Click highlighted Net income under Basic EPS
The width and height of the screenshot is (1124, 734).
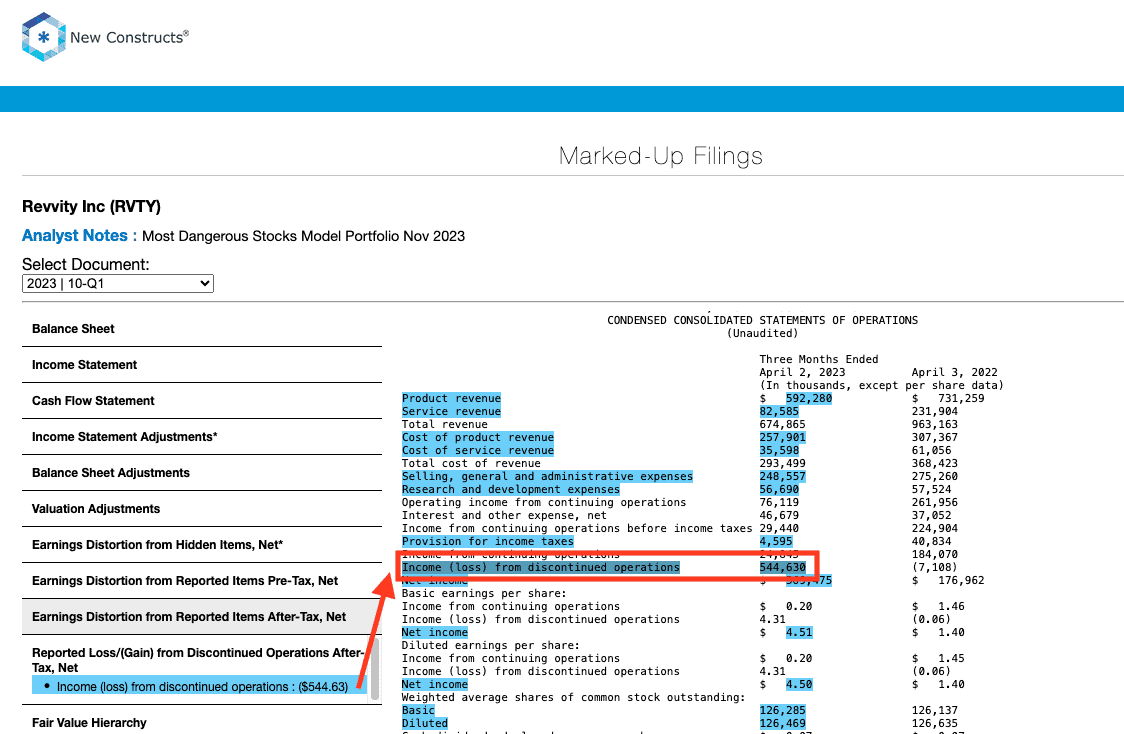(434, 632)
